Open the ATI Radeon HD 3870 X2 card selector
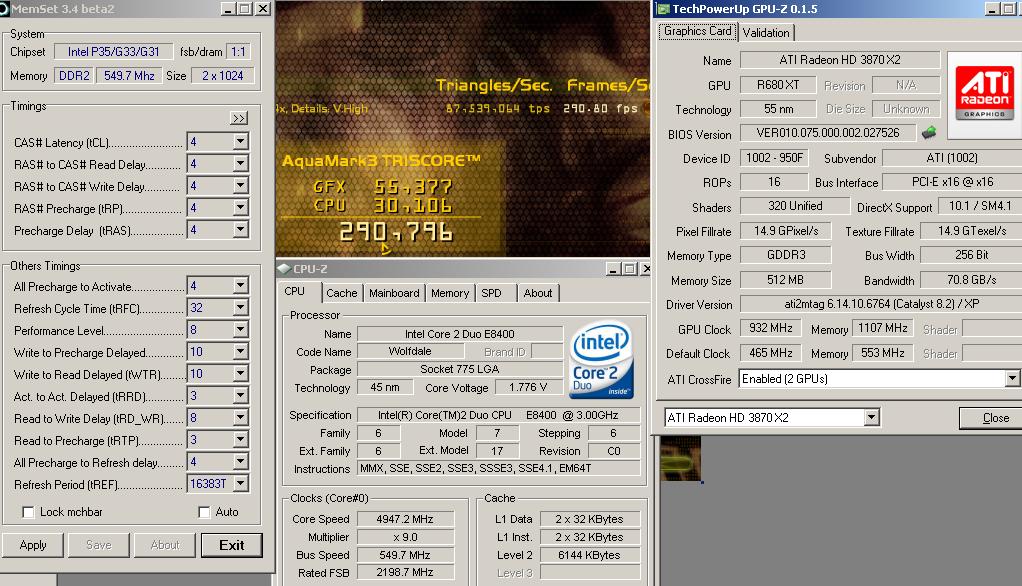This screenshot has width=1022, height=586. pos(871,418)
